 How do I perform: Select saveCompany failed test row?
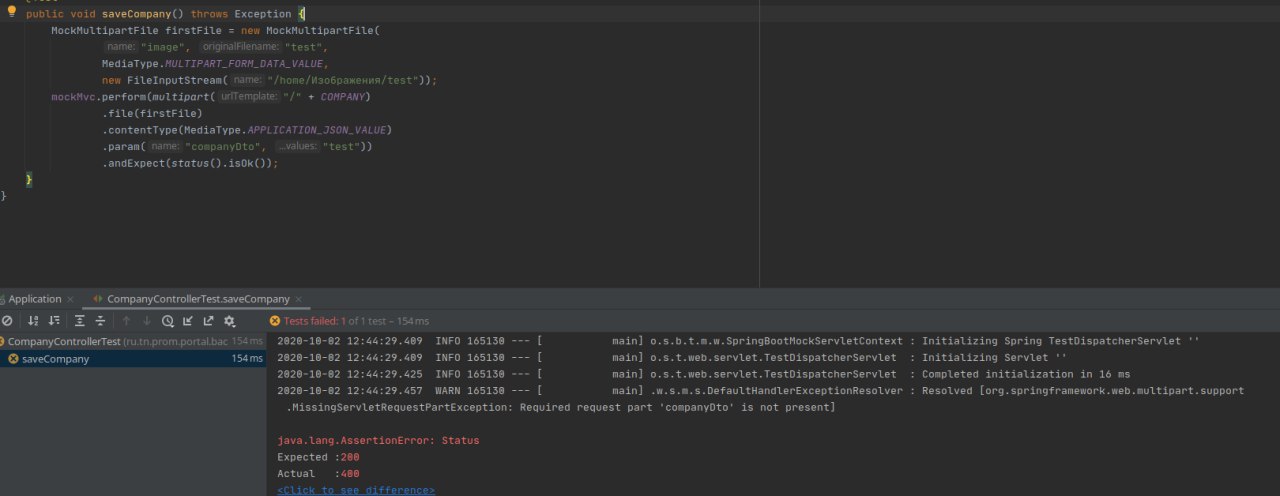(x=133, y=358)
